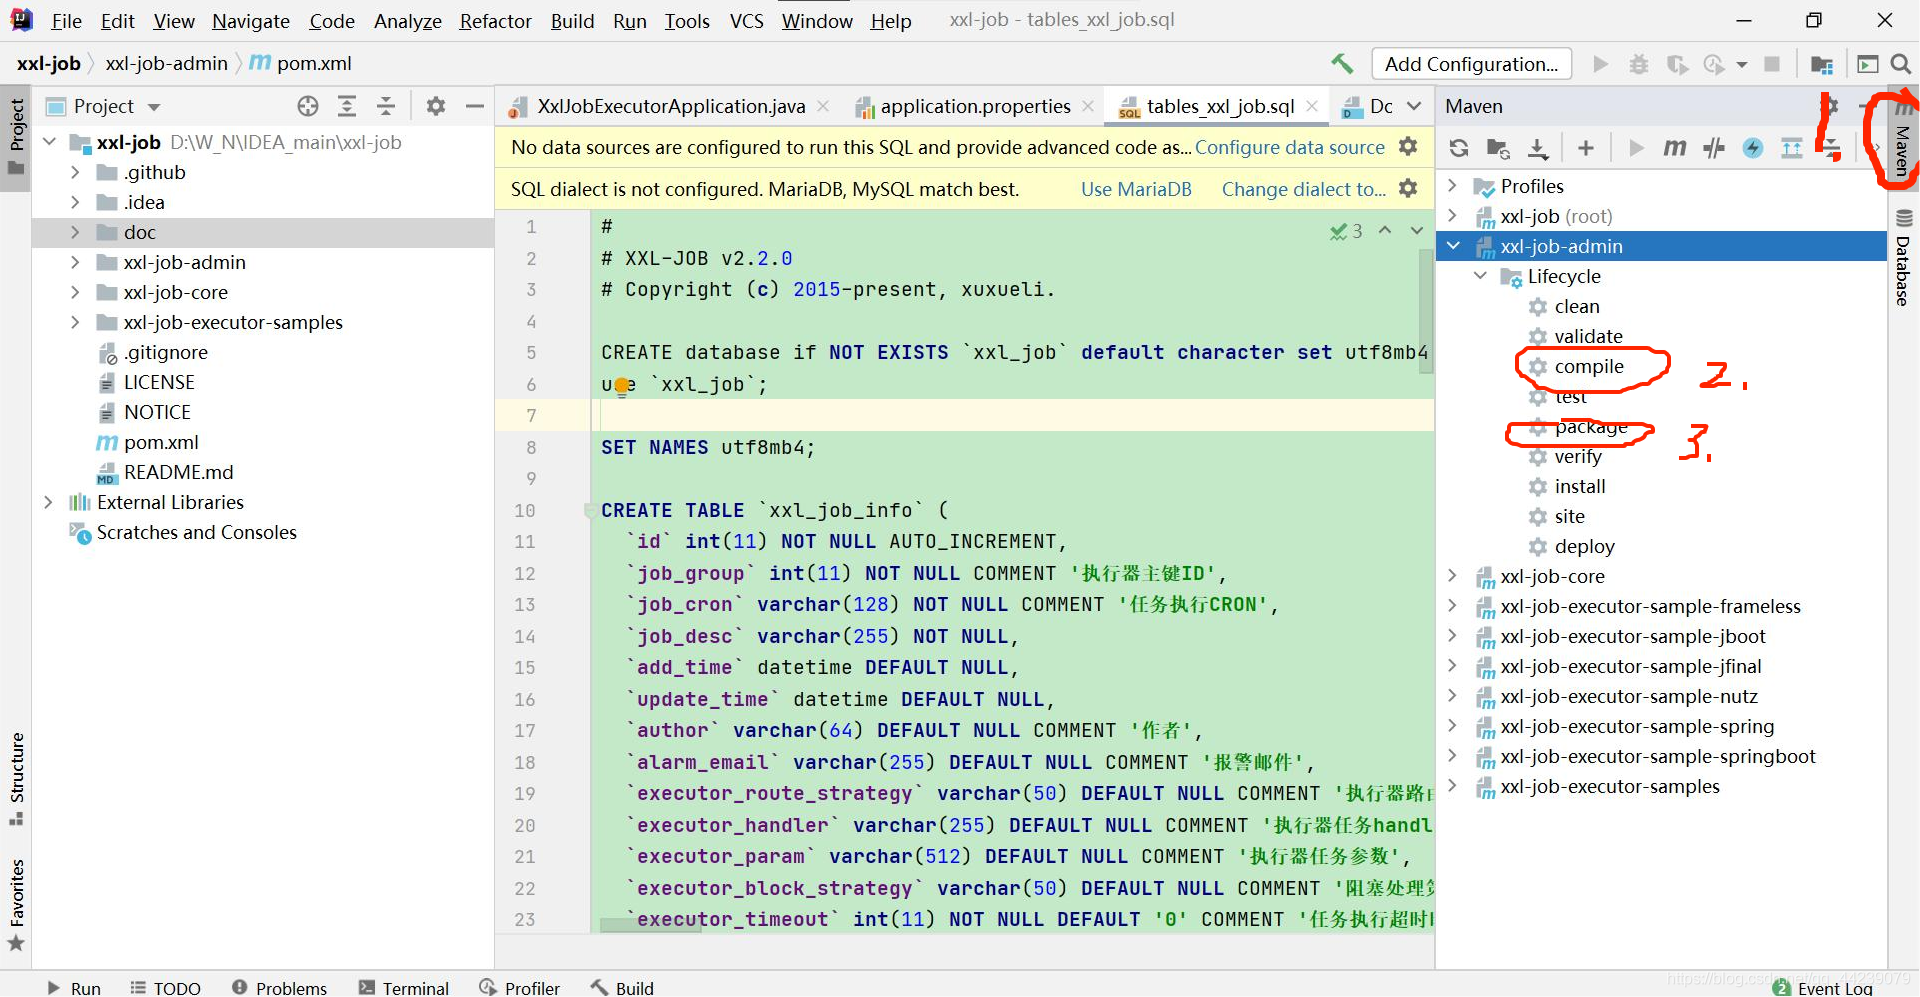Collapse the Lifecycle node
This screenshot has height=997, width=1920.
(1480, 276)
